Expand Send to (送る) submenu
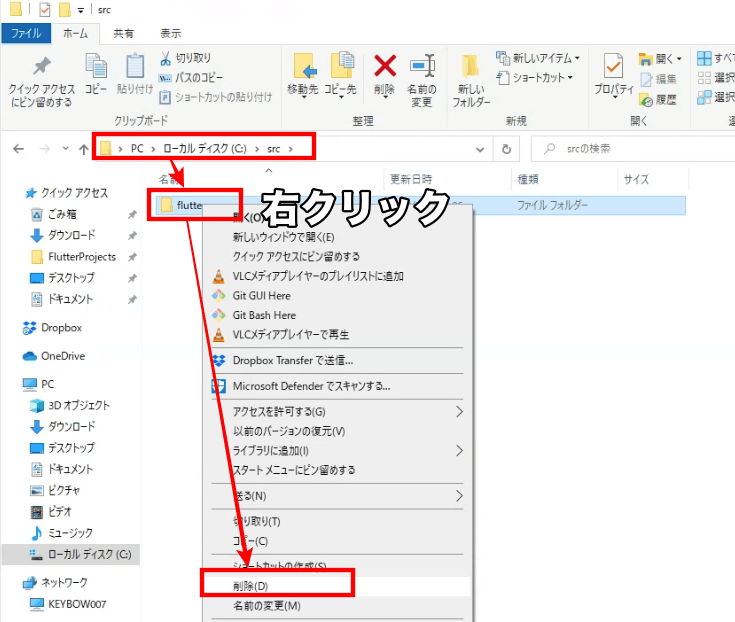 459,495
